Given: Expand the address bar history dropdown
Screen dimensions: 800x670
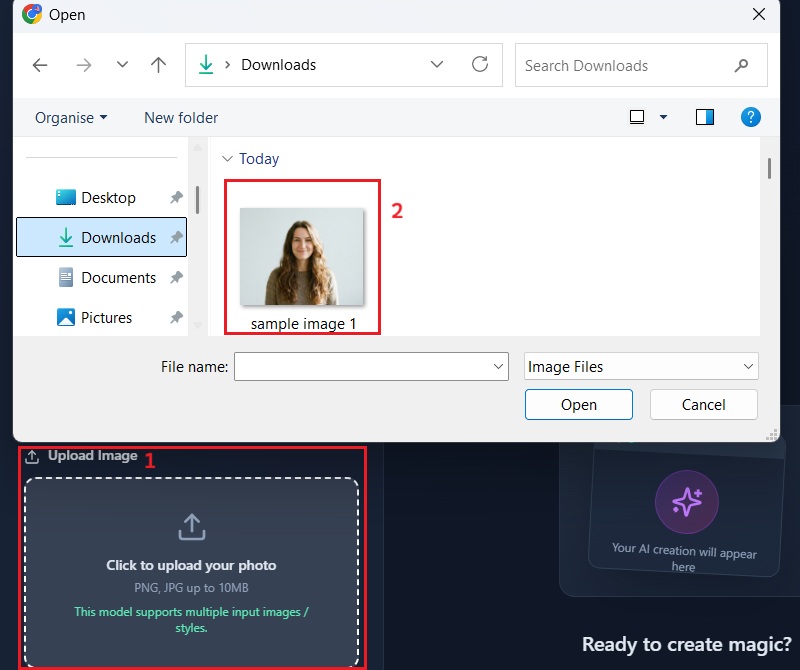Looking at the screenshot, I should coord(437,64).
